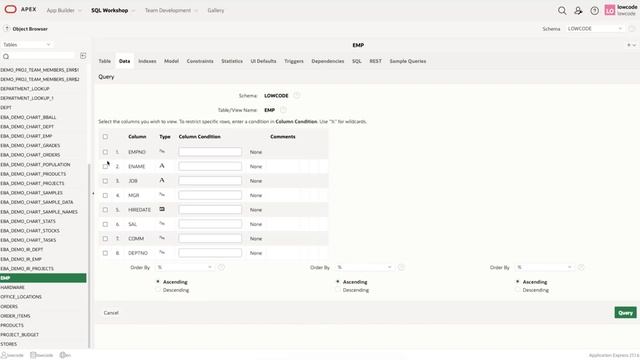Switch to the Constraints tab

[x=200, y=61]
